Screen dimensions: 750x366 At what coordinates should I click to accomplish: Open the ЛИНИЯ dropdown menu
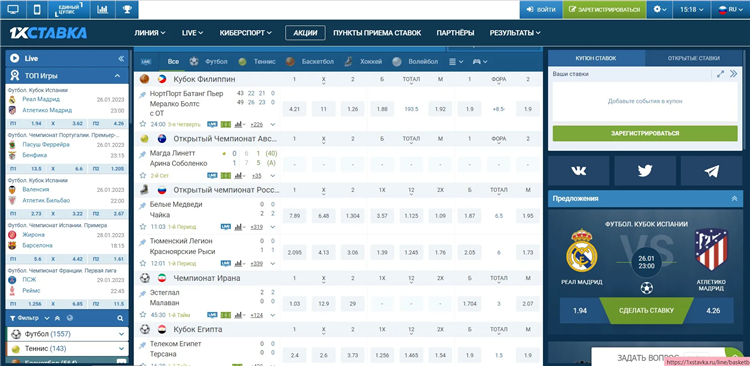pos(150,33)
